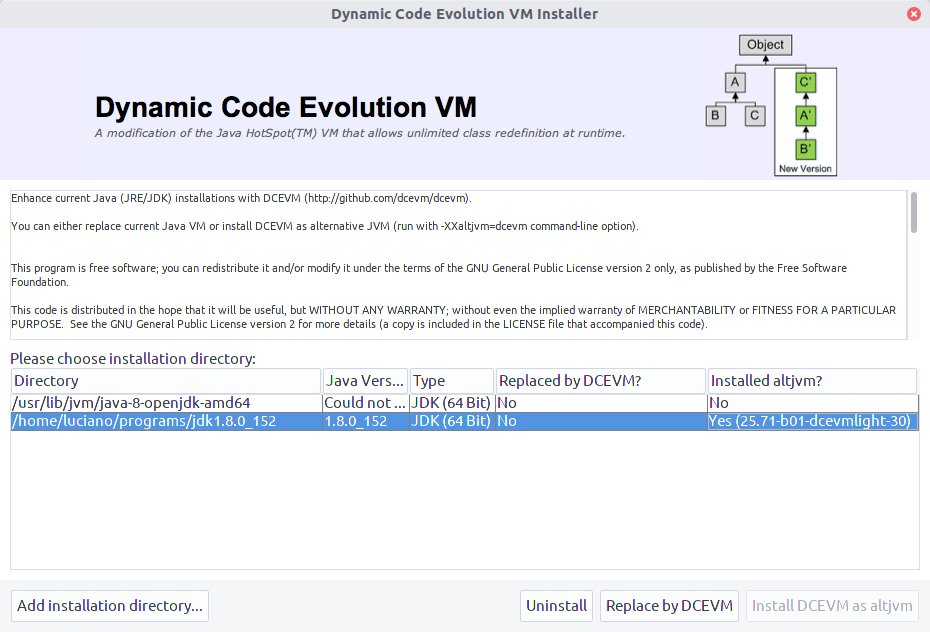Click the Type cell in the java-8-openjdk-amd64 row
The height and width of the screenshot is (632, 930).
451,403
